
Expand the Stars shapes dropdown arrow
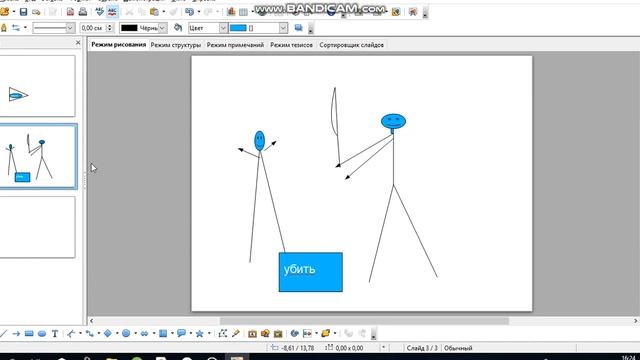coord(209,334)
